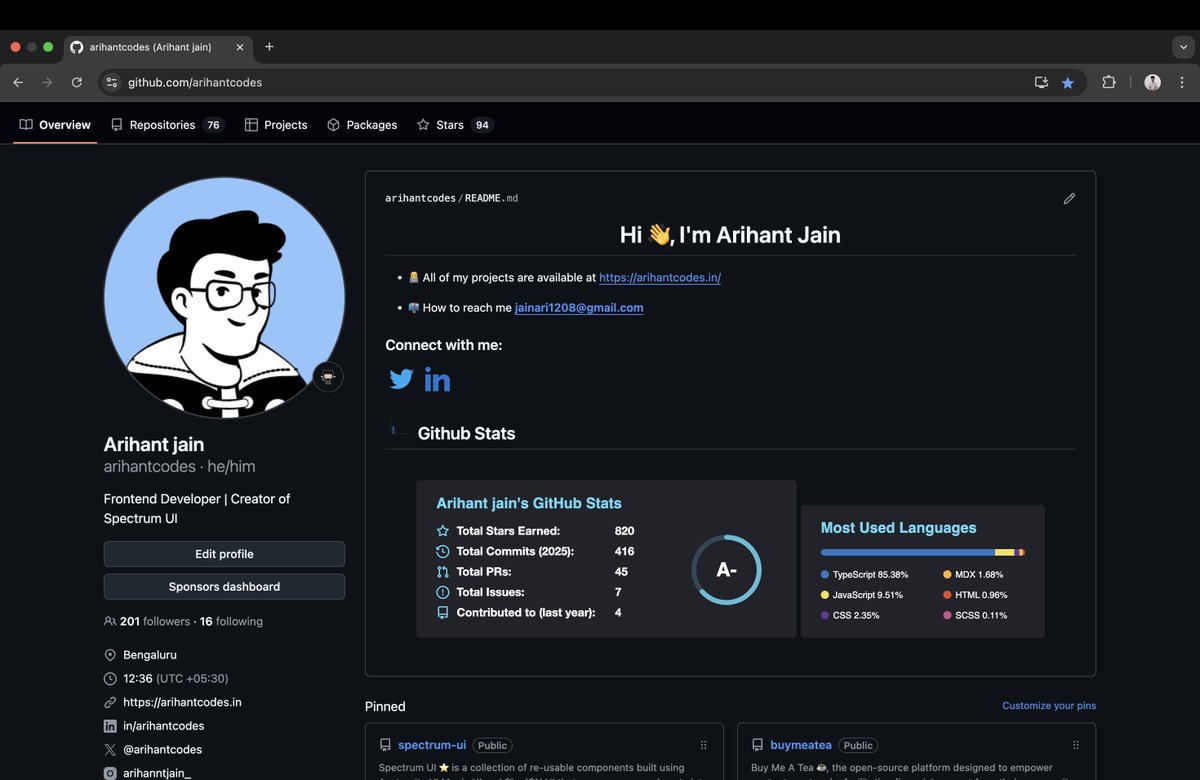Click the Edit profile button
The width and height of the screenshot is (1200, 780).
224,554
